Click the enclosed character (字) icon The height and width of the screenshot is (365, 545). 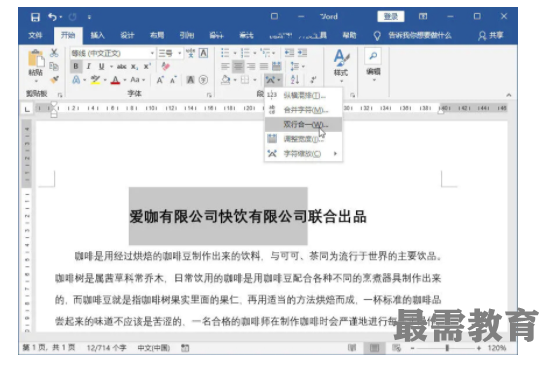[x=204, y=80]
